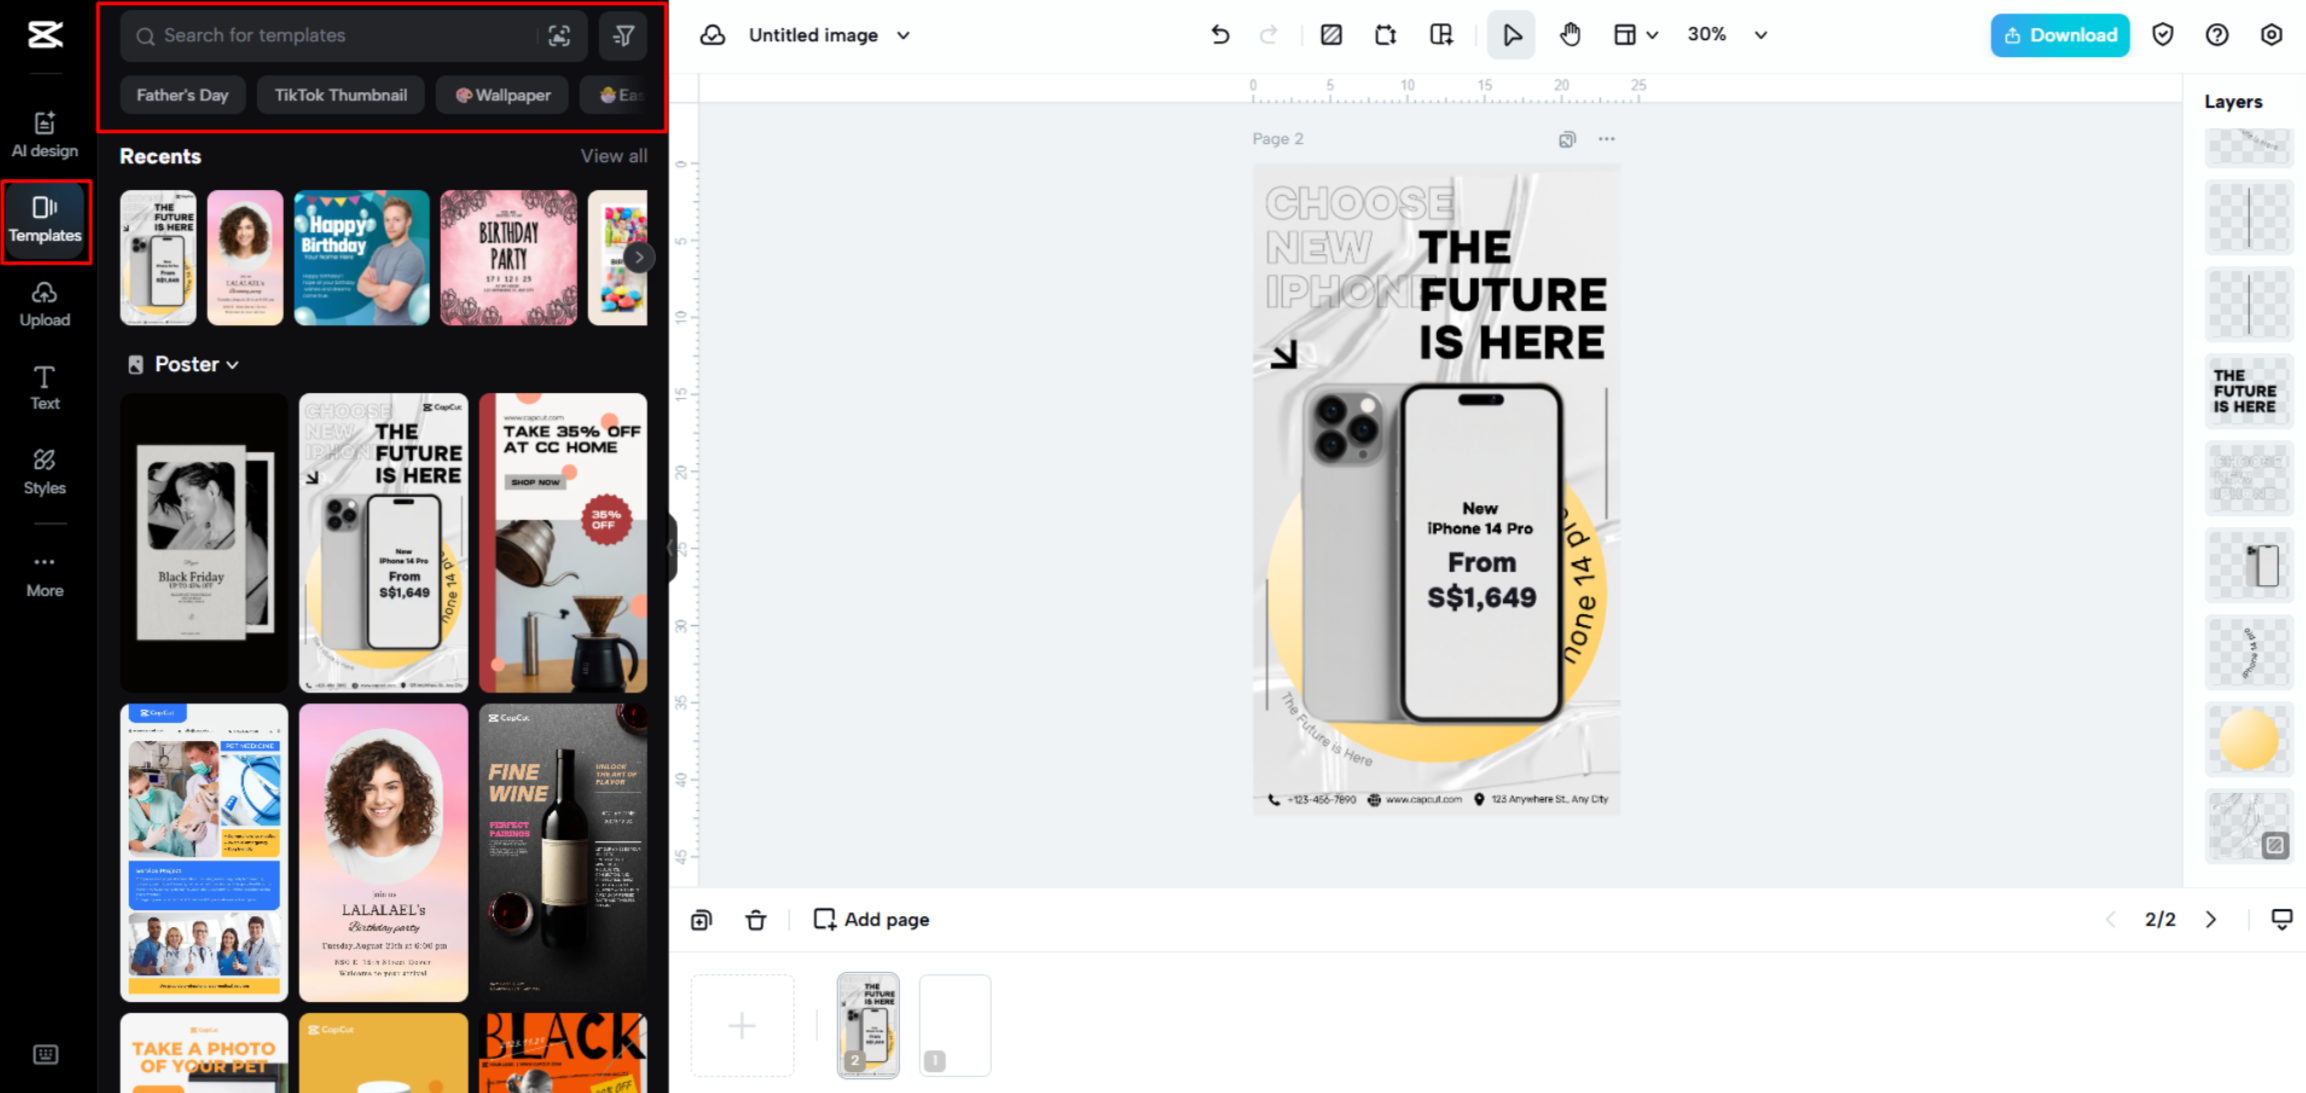Duplicate the current page
Image resolution: width=2306 pixels, height=1093 pixels.
[701, 919]
